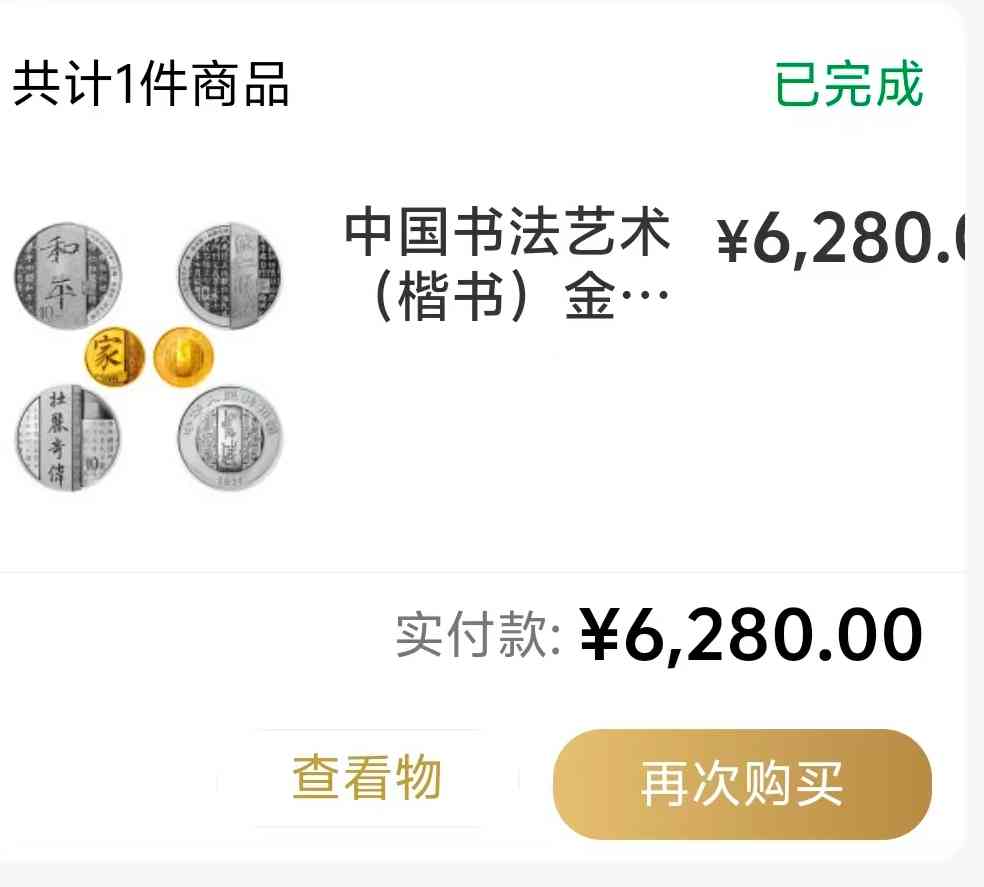Viewport: 984px width, 887px height.
Task: Click the 实付款 label
Action: pos(478,635)
